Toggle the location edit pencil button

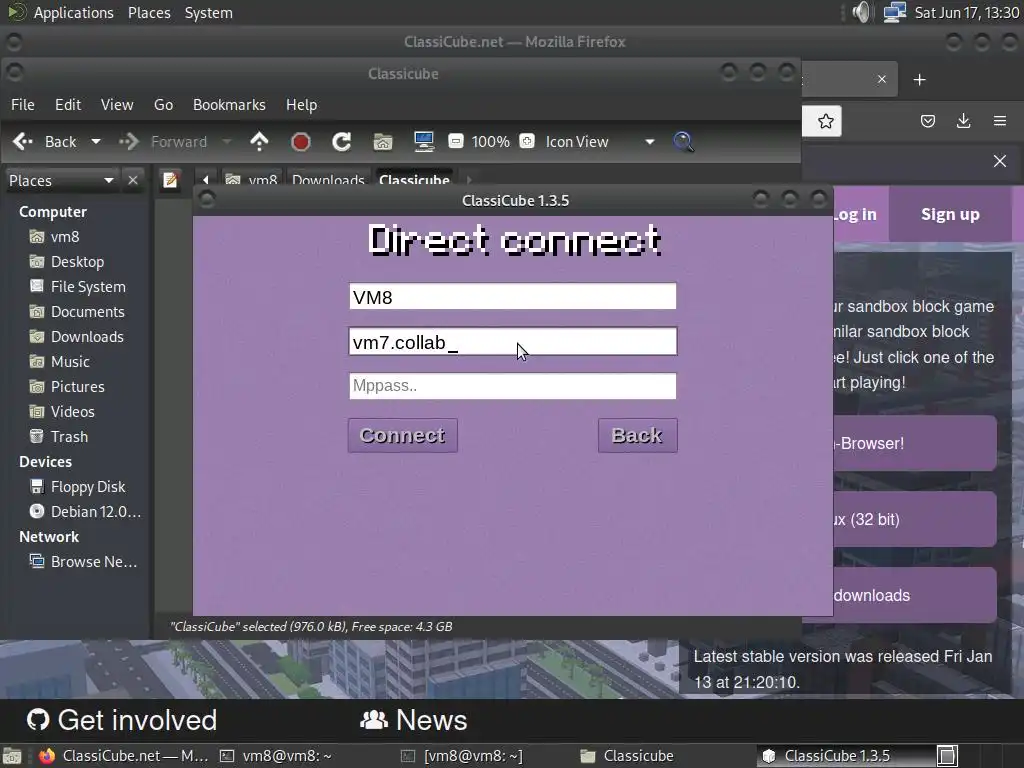tap(170, 180)
